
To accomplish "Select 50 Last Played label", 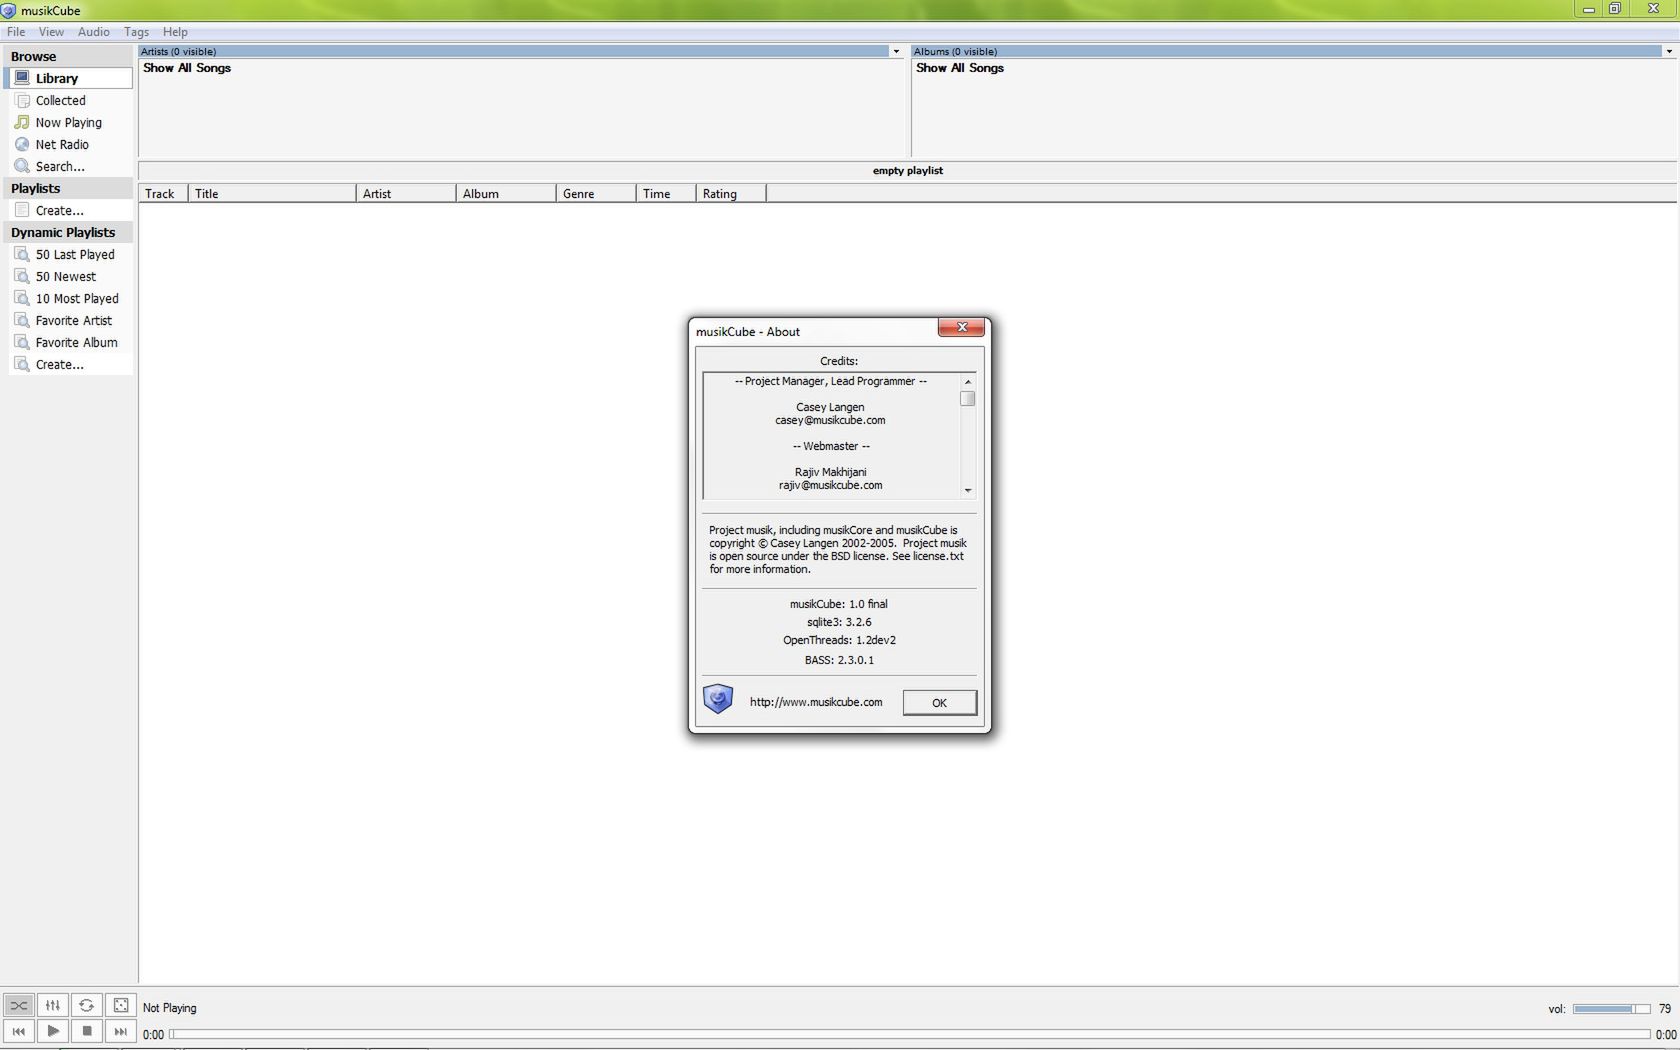I will coord(75,254).
